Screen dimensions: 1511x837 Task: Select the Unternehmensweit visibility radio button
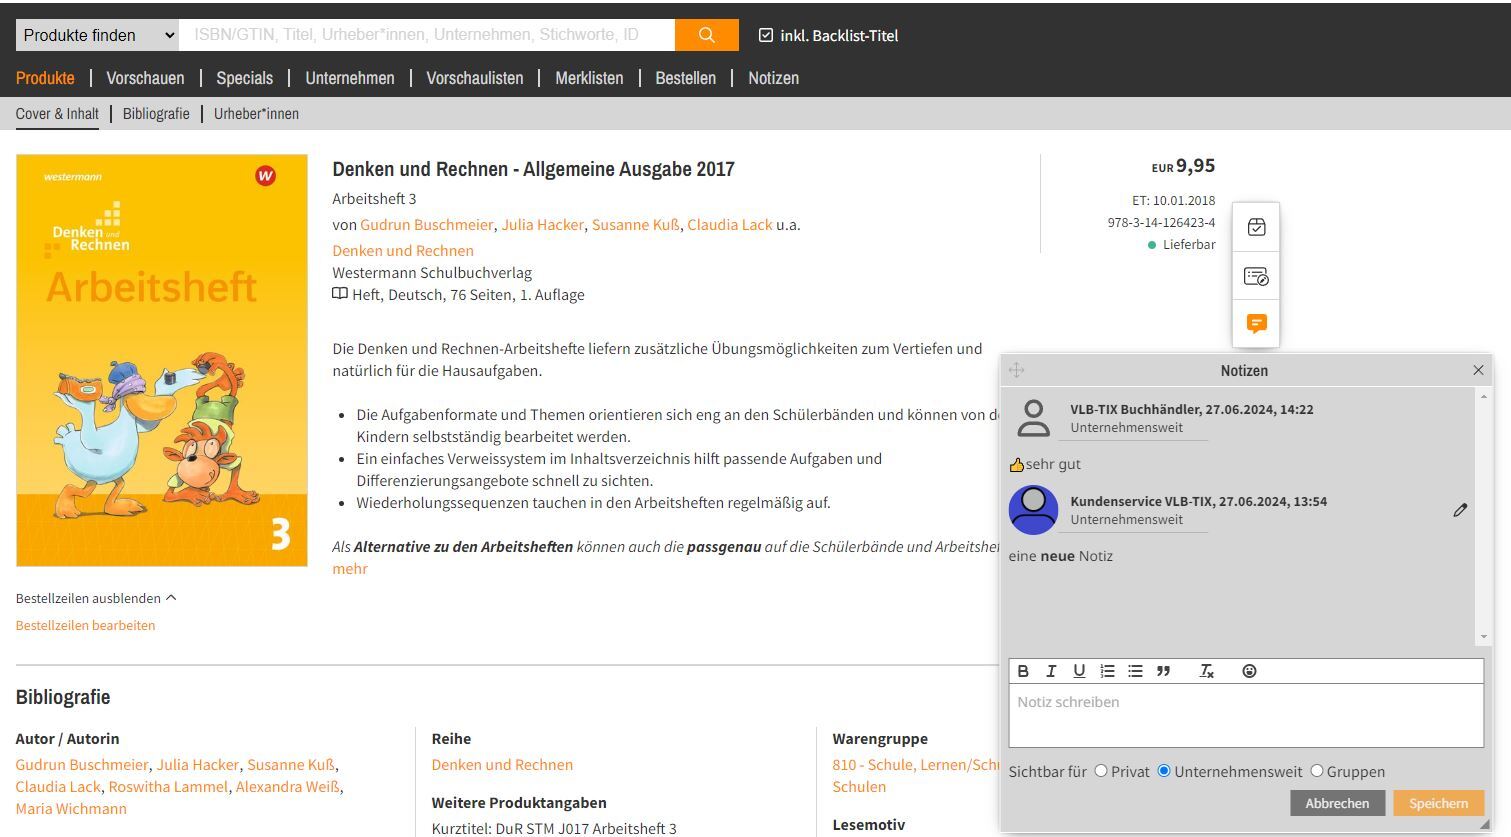tap(1164, 771)
